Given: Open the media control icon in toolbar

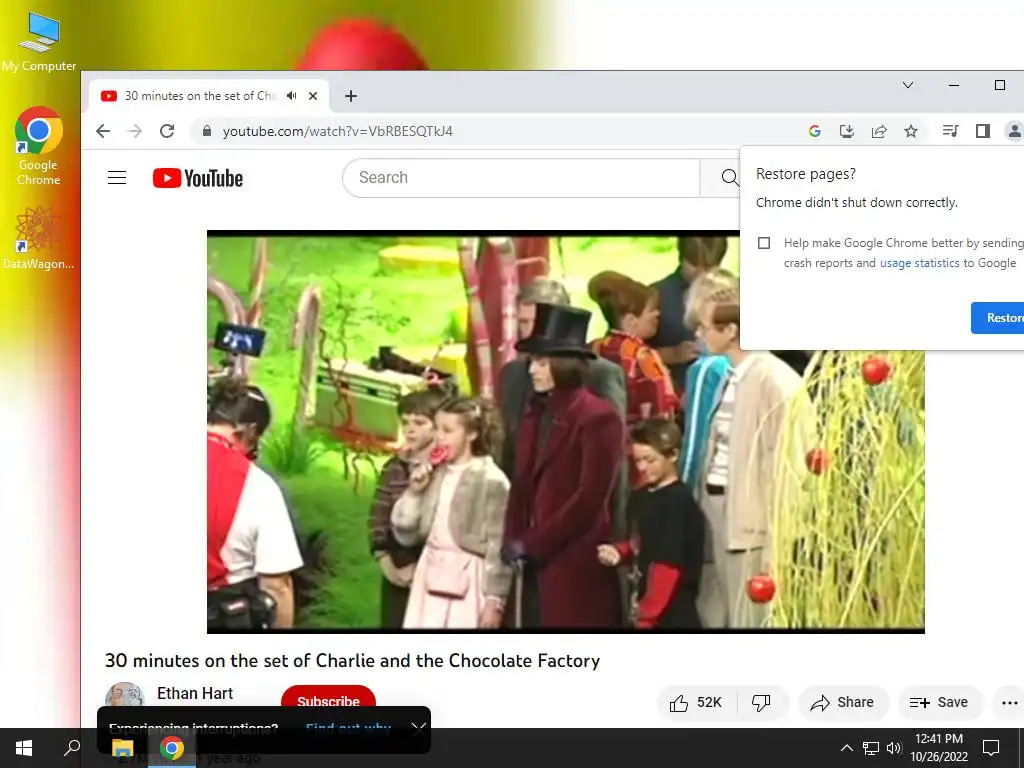Looking at the screenshot, I should coord(950,131).
